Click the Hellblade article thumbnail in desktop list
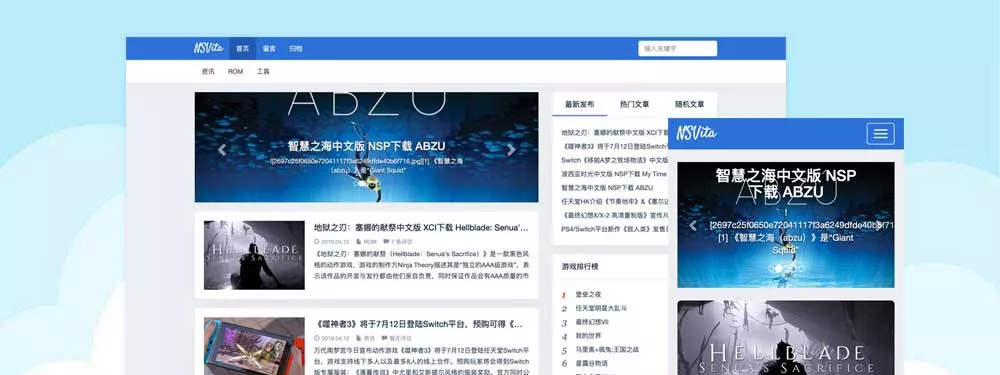 pos(254,255)
